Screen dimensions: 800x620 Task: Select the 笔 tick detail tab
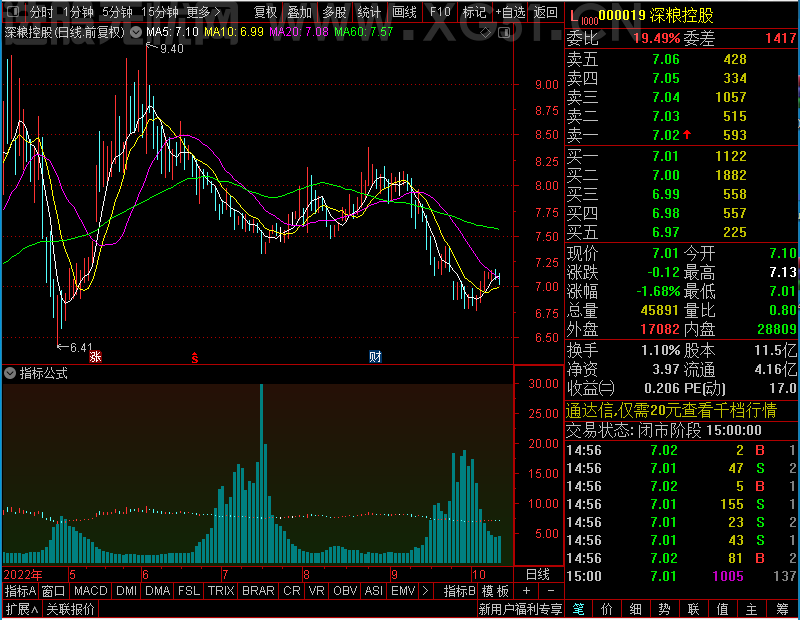[x=578, y=609]
